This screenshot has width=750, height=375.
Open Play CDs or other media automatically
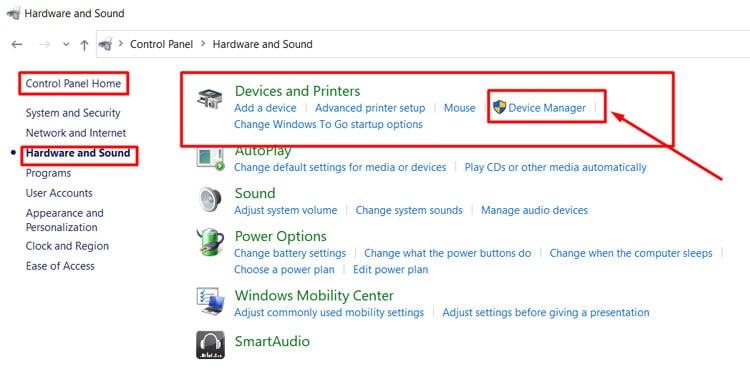(555, 167)
